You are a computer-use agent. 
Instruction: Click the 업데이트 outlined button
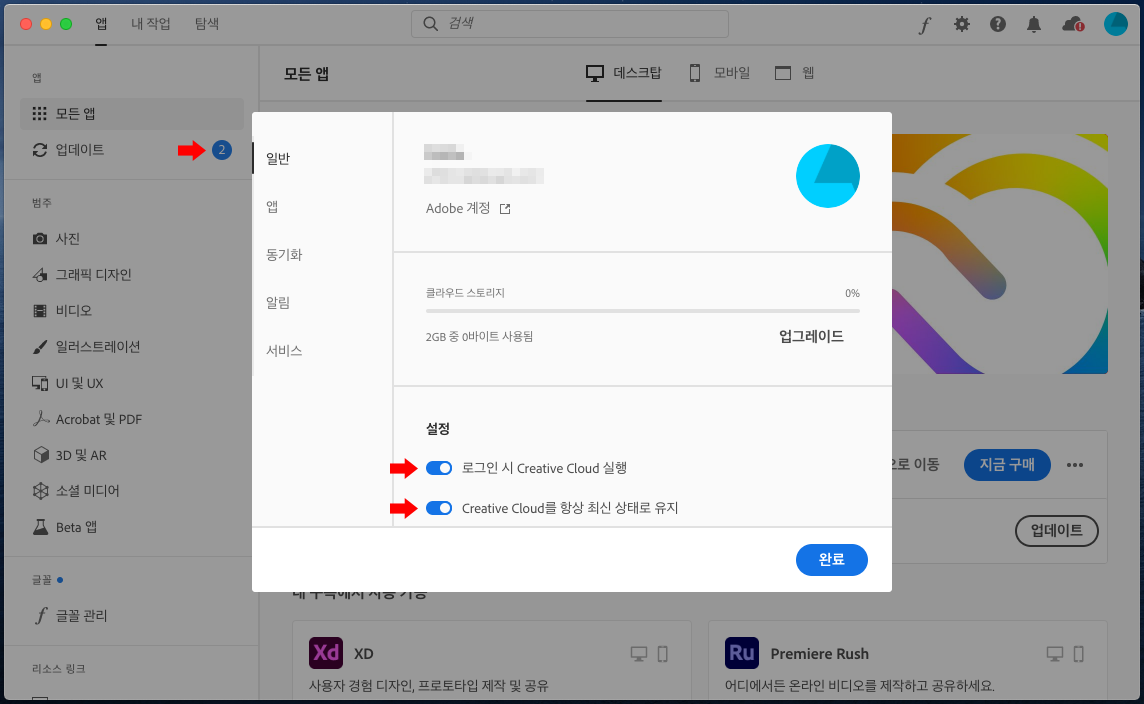tap(1056, 530)
